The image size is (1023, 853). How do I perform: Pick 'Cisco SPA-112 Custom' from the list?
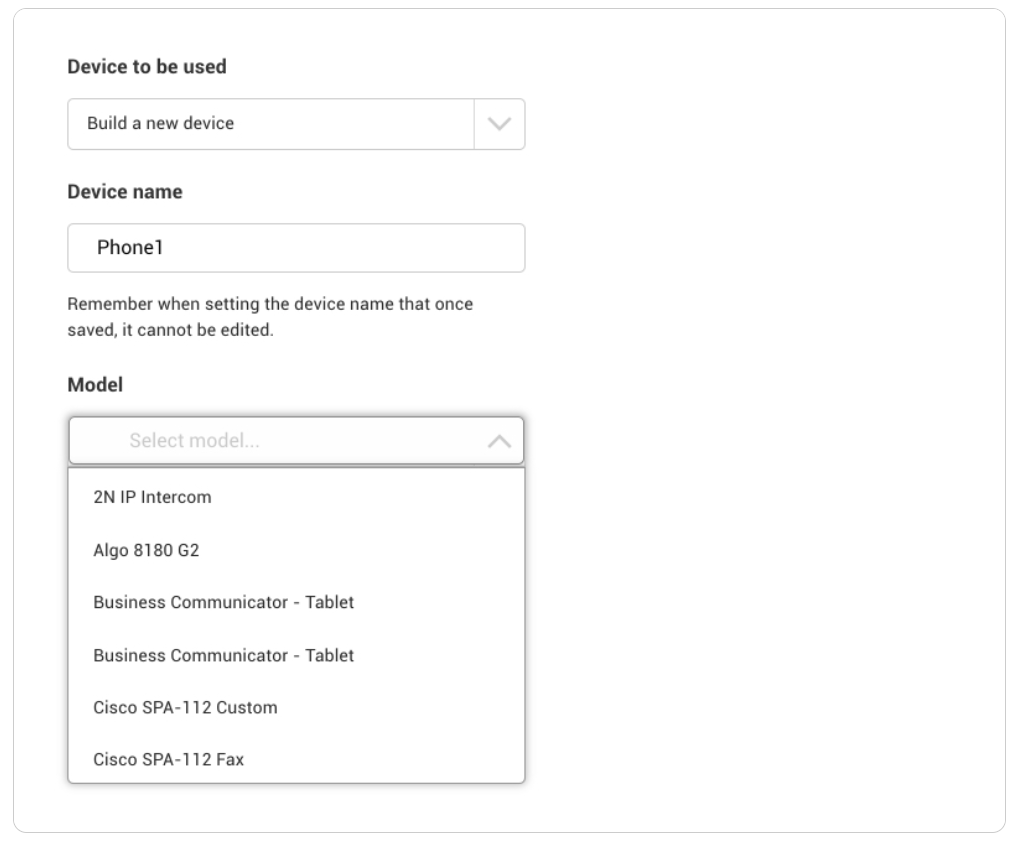tap(296, 707)
